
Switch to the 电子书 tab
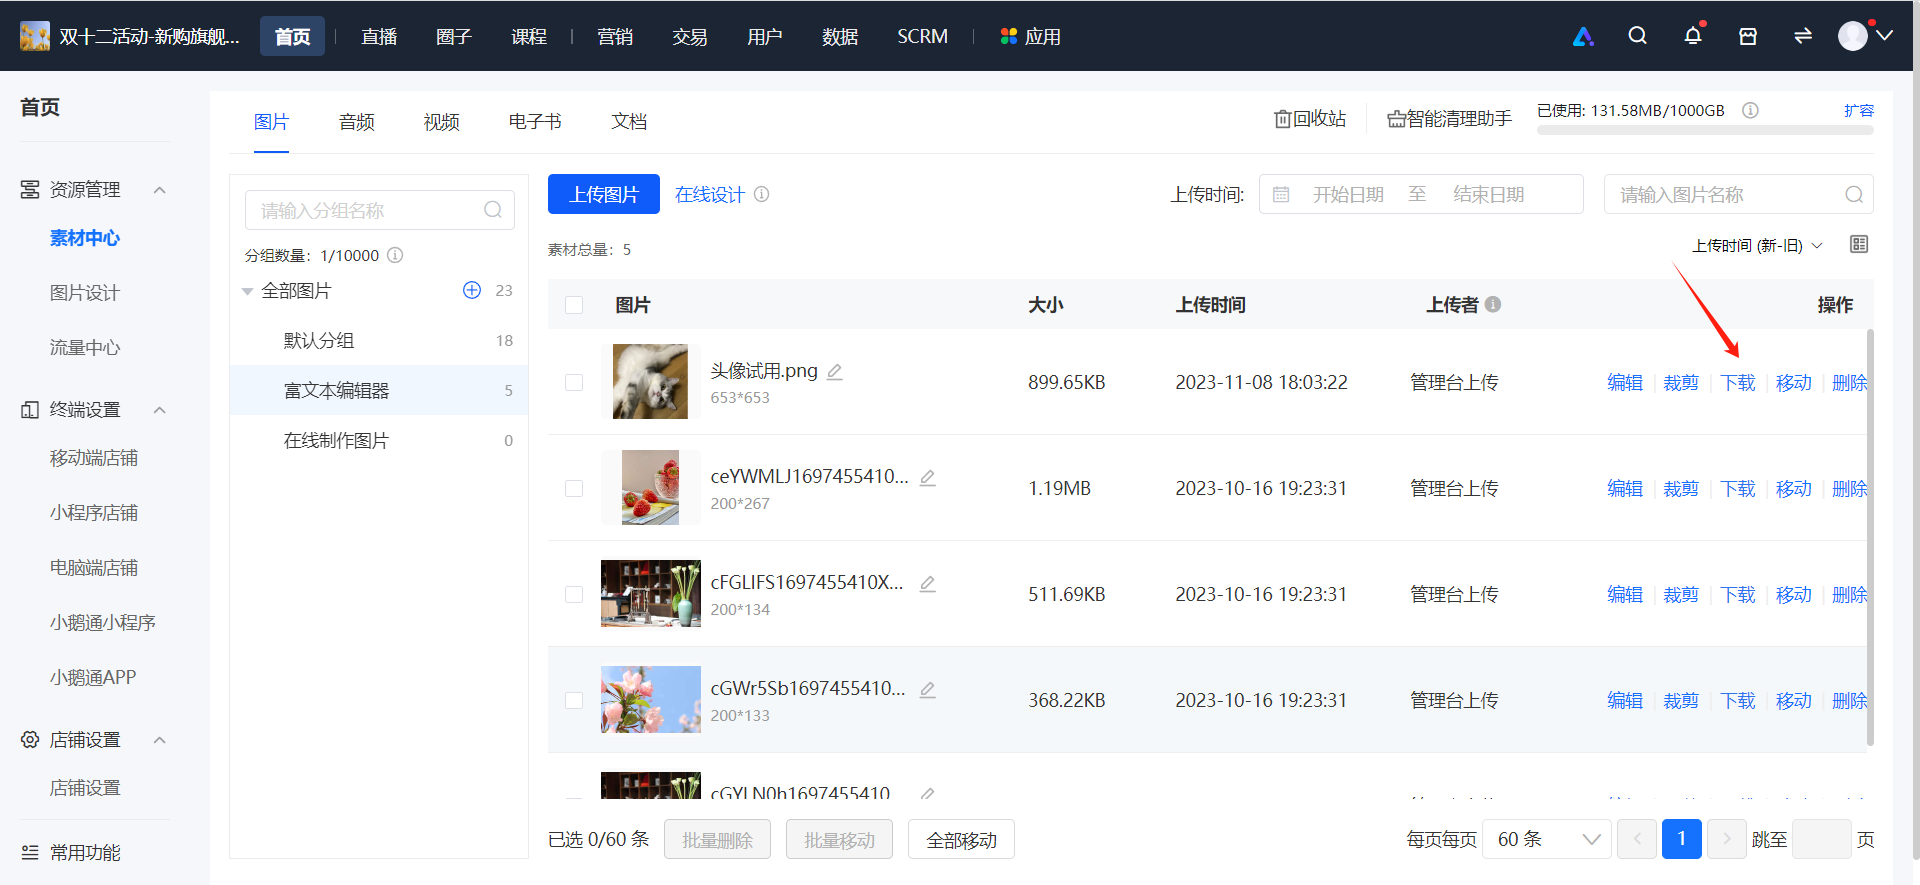pos(535,122)
